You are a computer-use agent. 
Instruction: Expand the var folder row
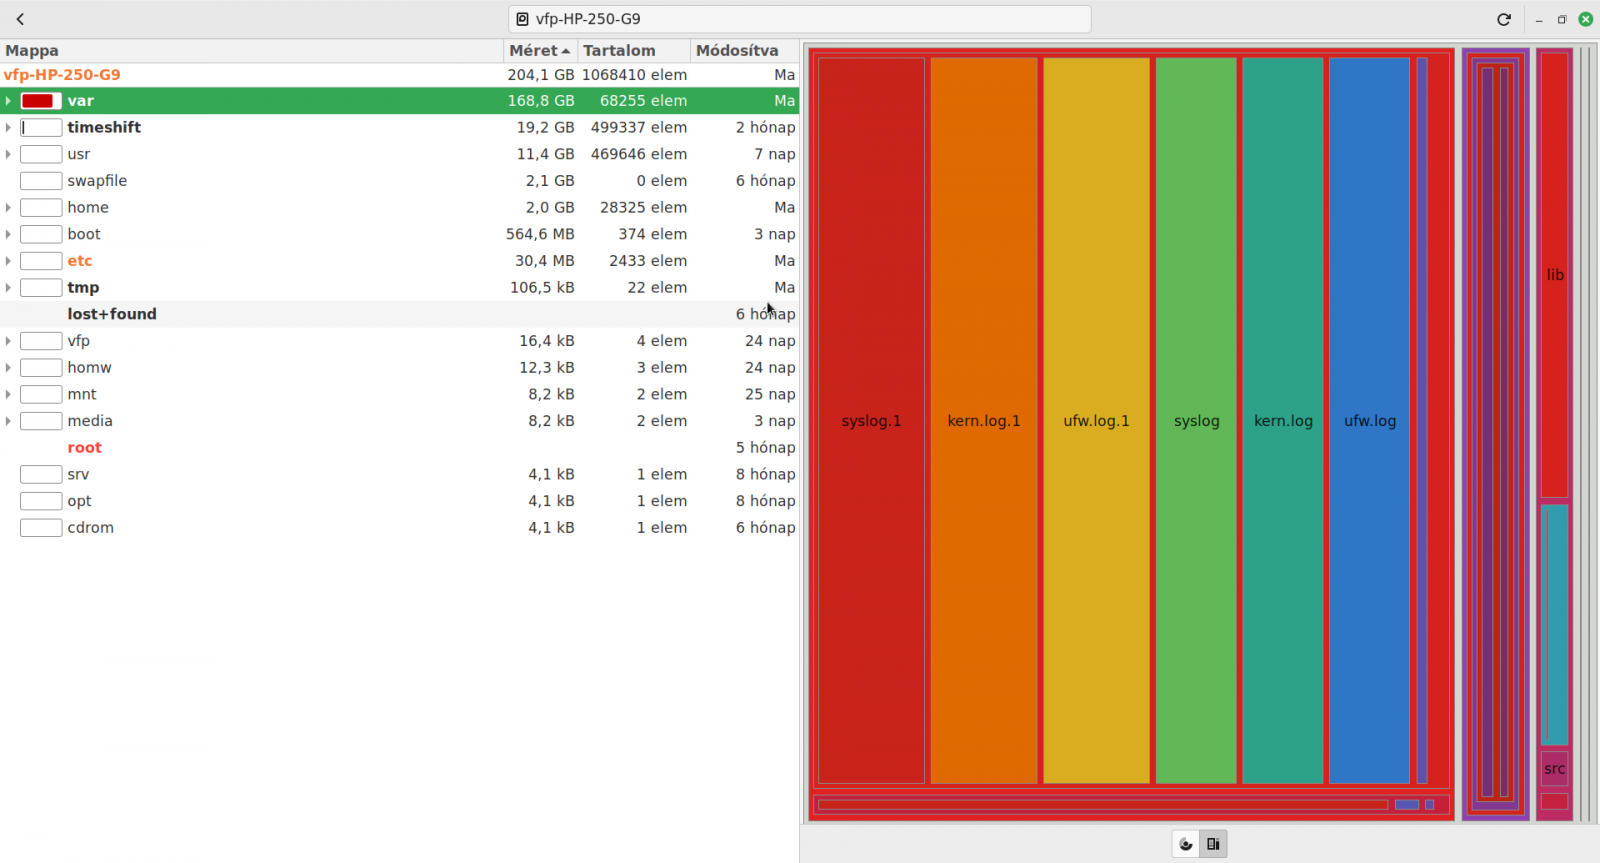(x=8, y=101)
